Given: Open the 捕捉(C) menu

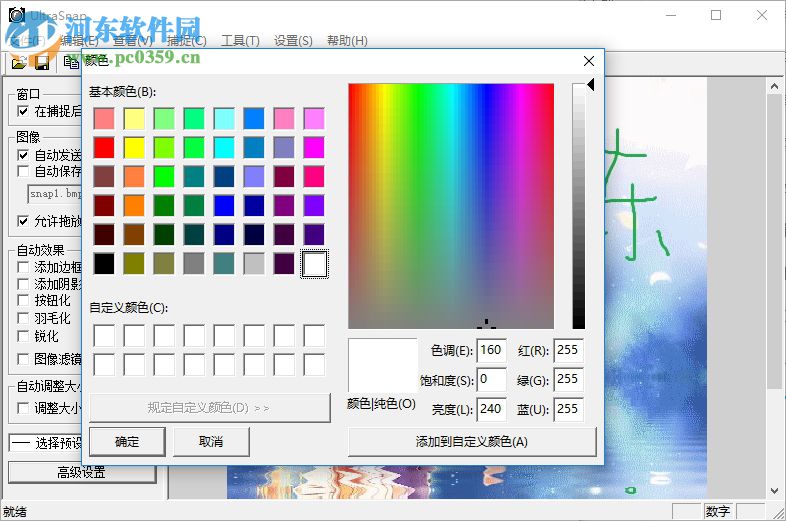Looking at the screenshot, I should click(x=186, y=41).
